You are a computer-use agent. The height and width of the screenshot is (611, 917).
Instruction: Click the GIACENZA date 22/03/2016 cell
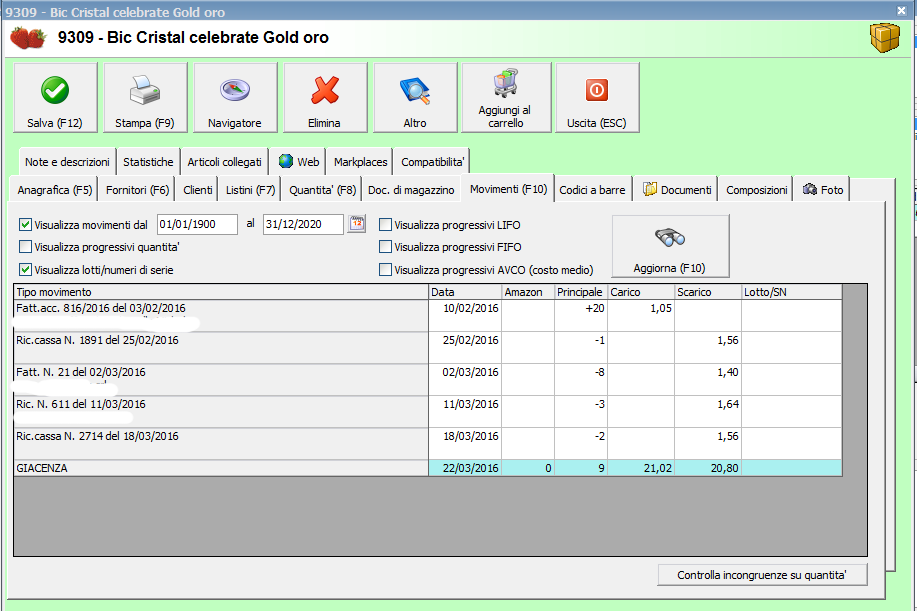tap(465, 468)
